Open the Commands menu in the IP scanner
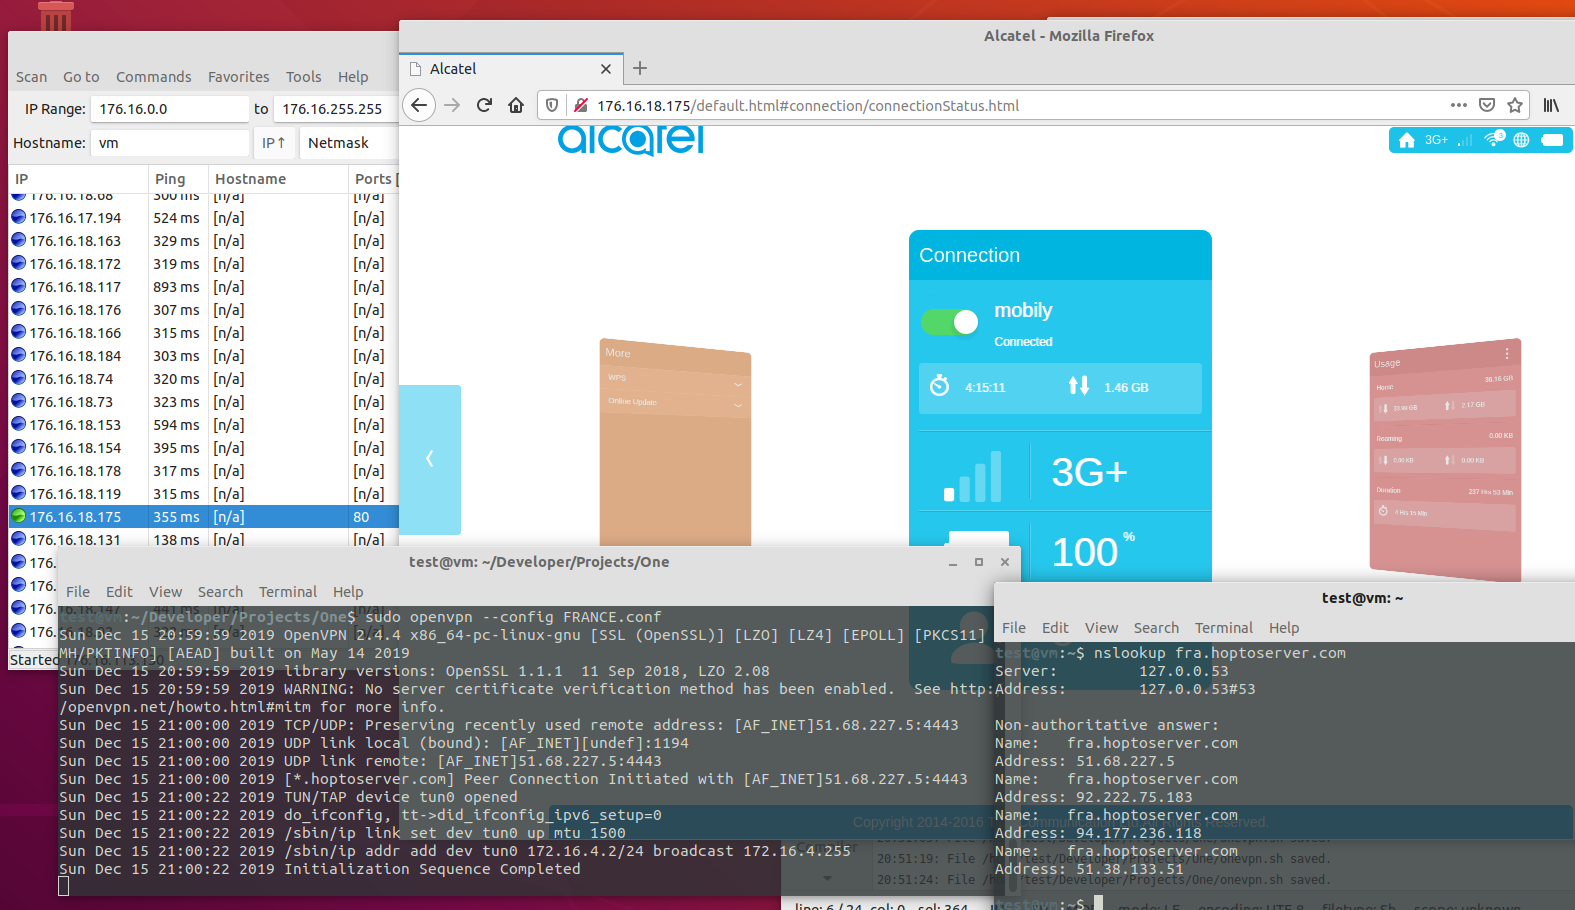The height and width of the screenshot is (910, 1575). pos(153,77)
